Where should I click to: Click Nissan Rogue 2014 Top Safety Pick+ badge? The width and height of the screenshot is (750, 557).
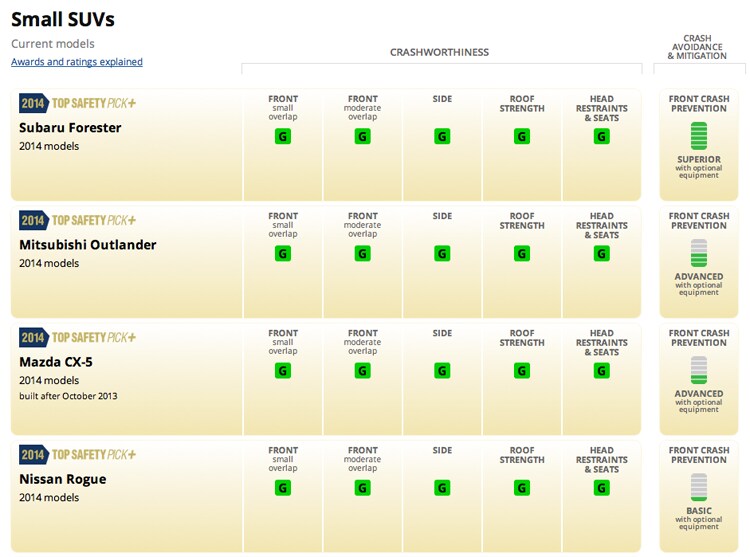(x=77, y=455)
